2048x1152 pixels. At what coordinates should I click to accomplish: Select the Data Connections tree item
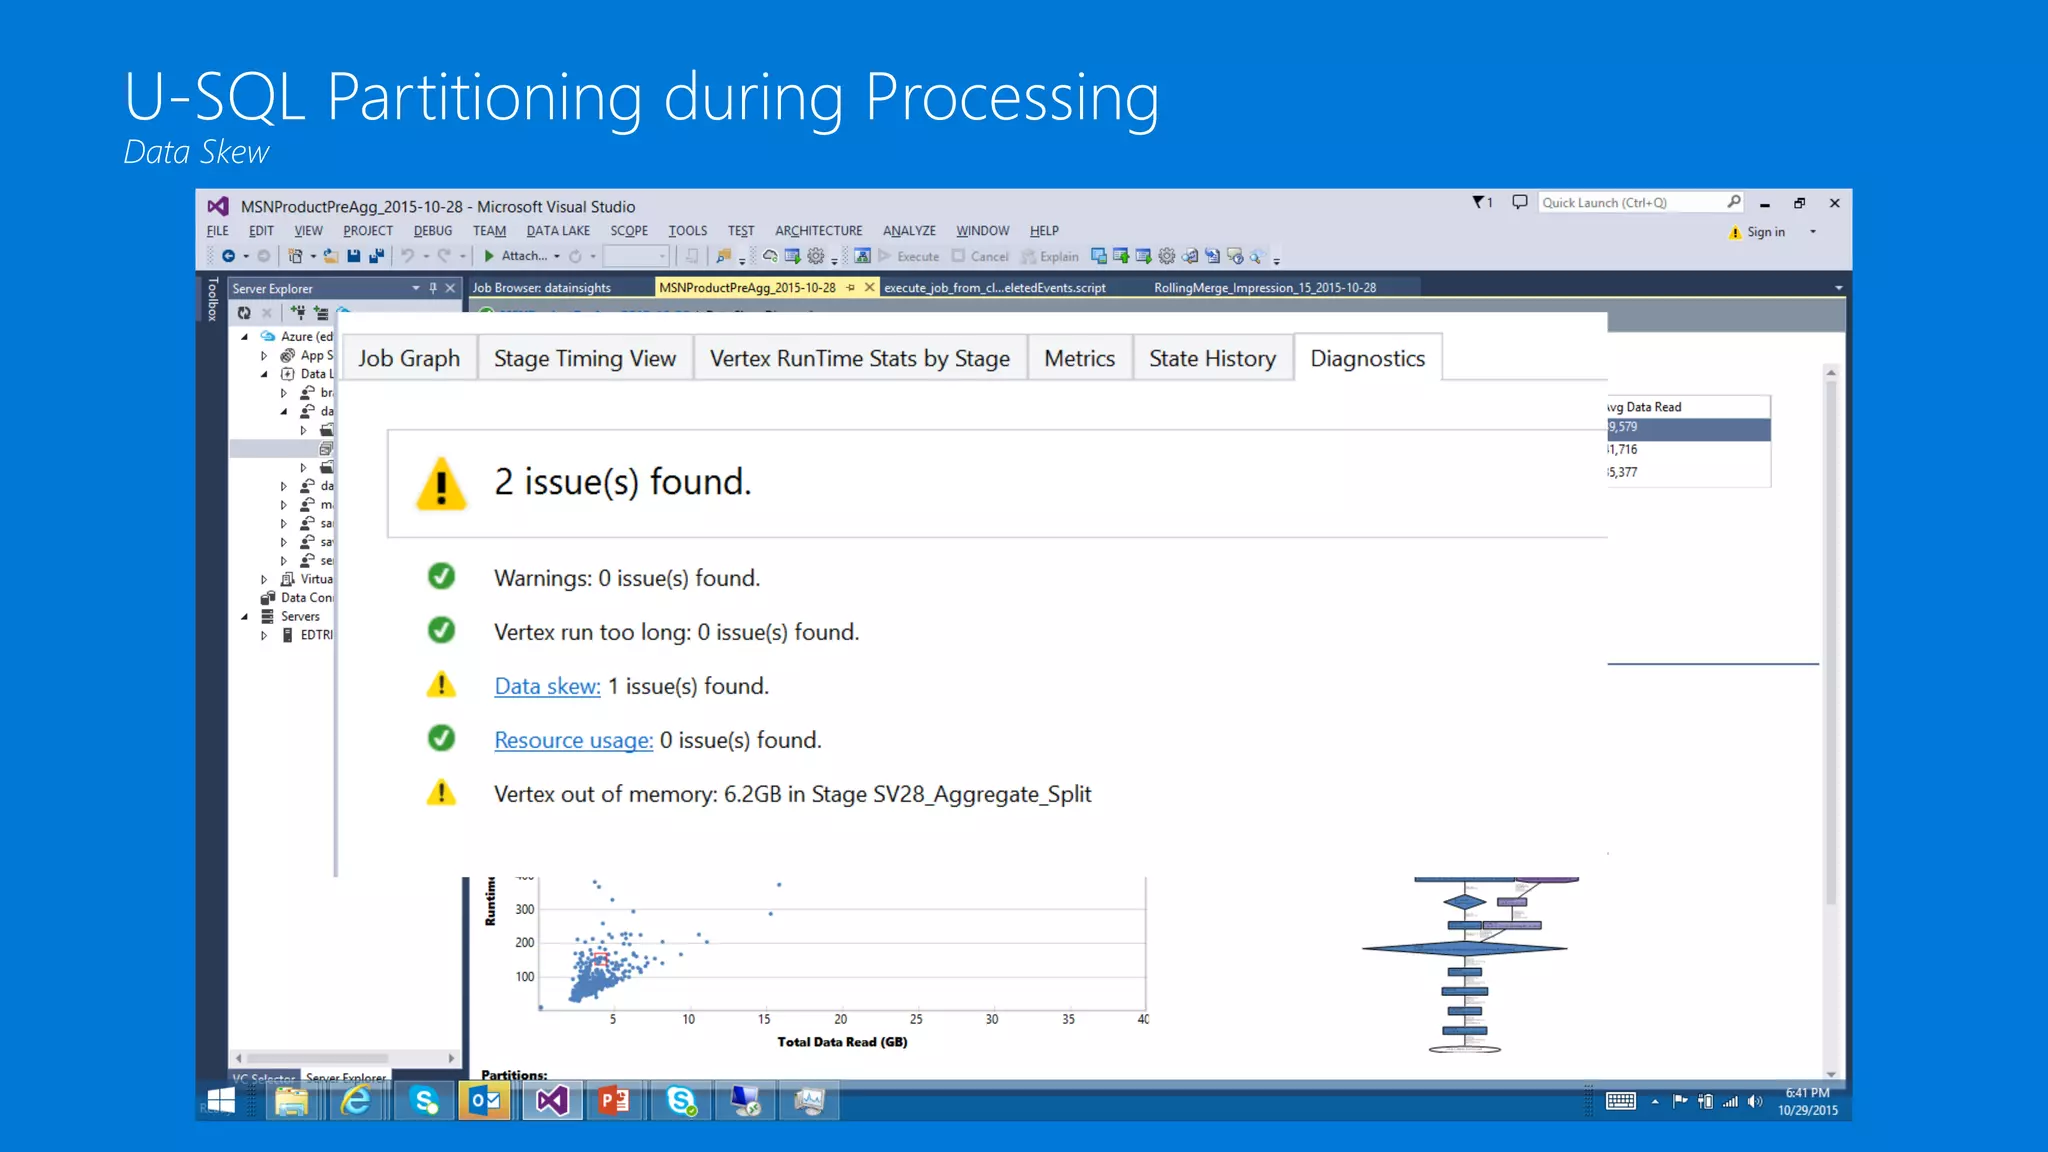(297, 598)
